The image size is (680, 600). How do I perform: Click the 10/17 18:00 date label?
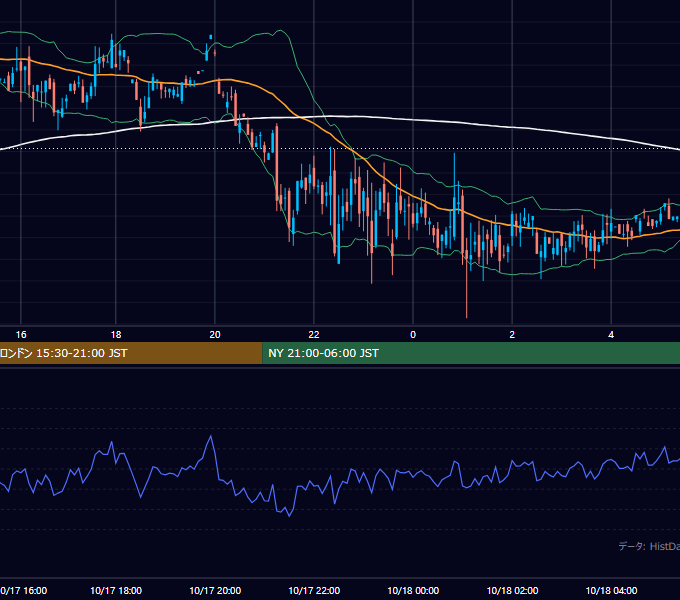tap(116, 590)
